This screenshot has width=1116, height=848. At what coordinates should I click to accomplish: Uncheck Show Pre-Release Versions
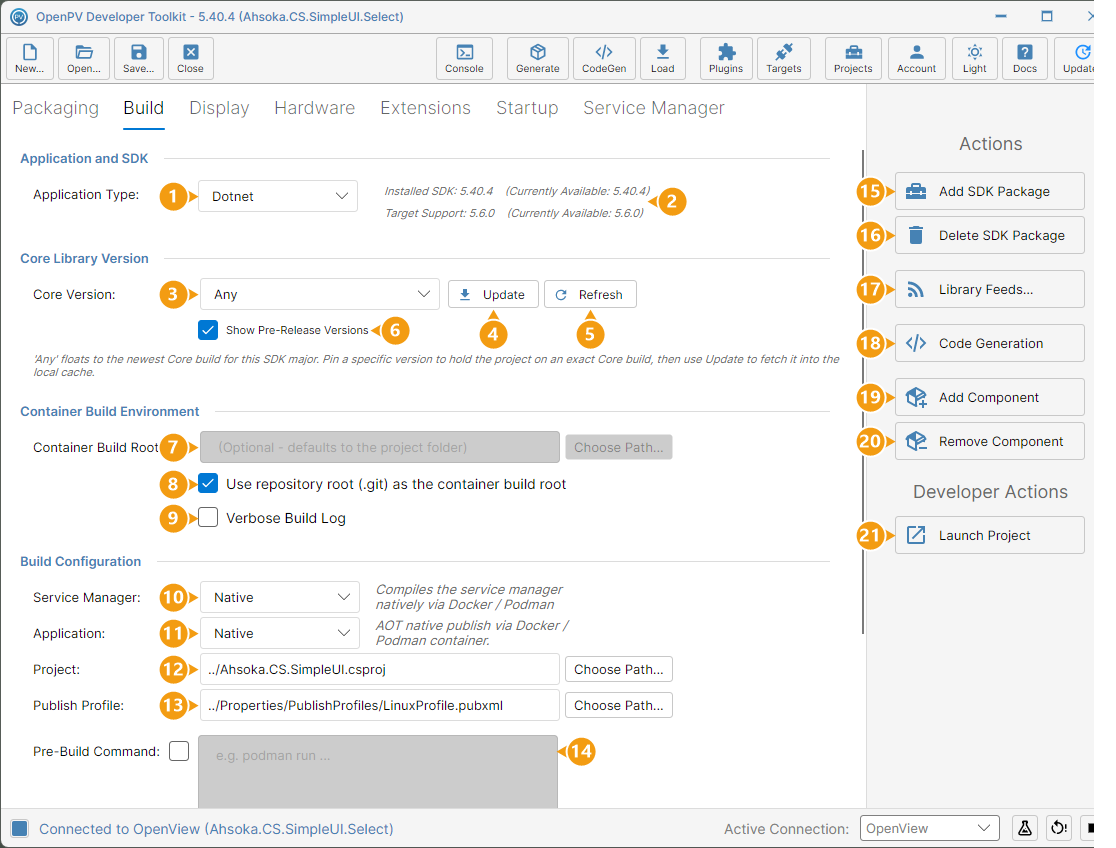(208, 330)
